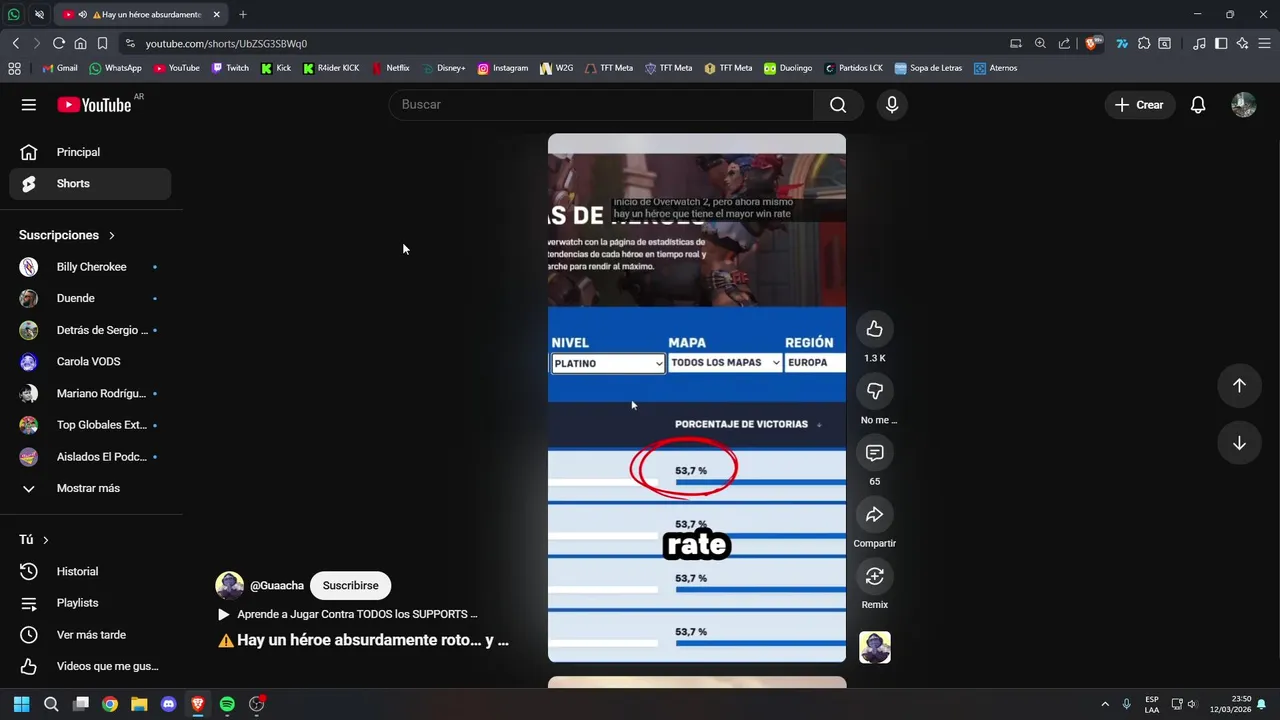The height and width of the screenshot is (720, 1280).
Task: Select the muted pinned tab
Action: (39, 15)
